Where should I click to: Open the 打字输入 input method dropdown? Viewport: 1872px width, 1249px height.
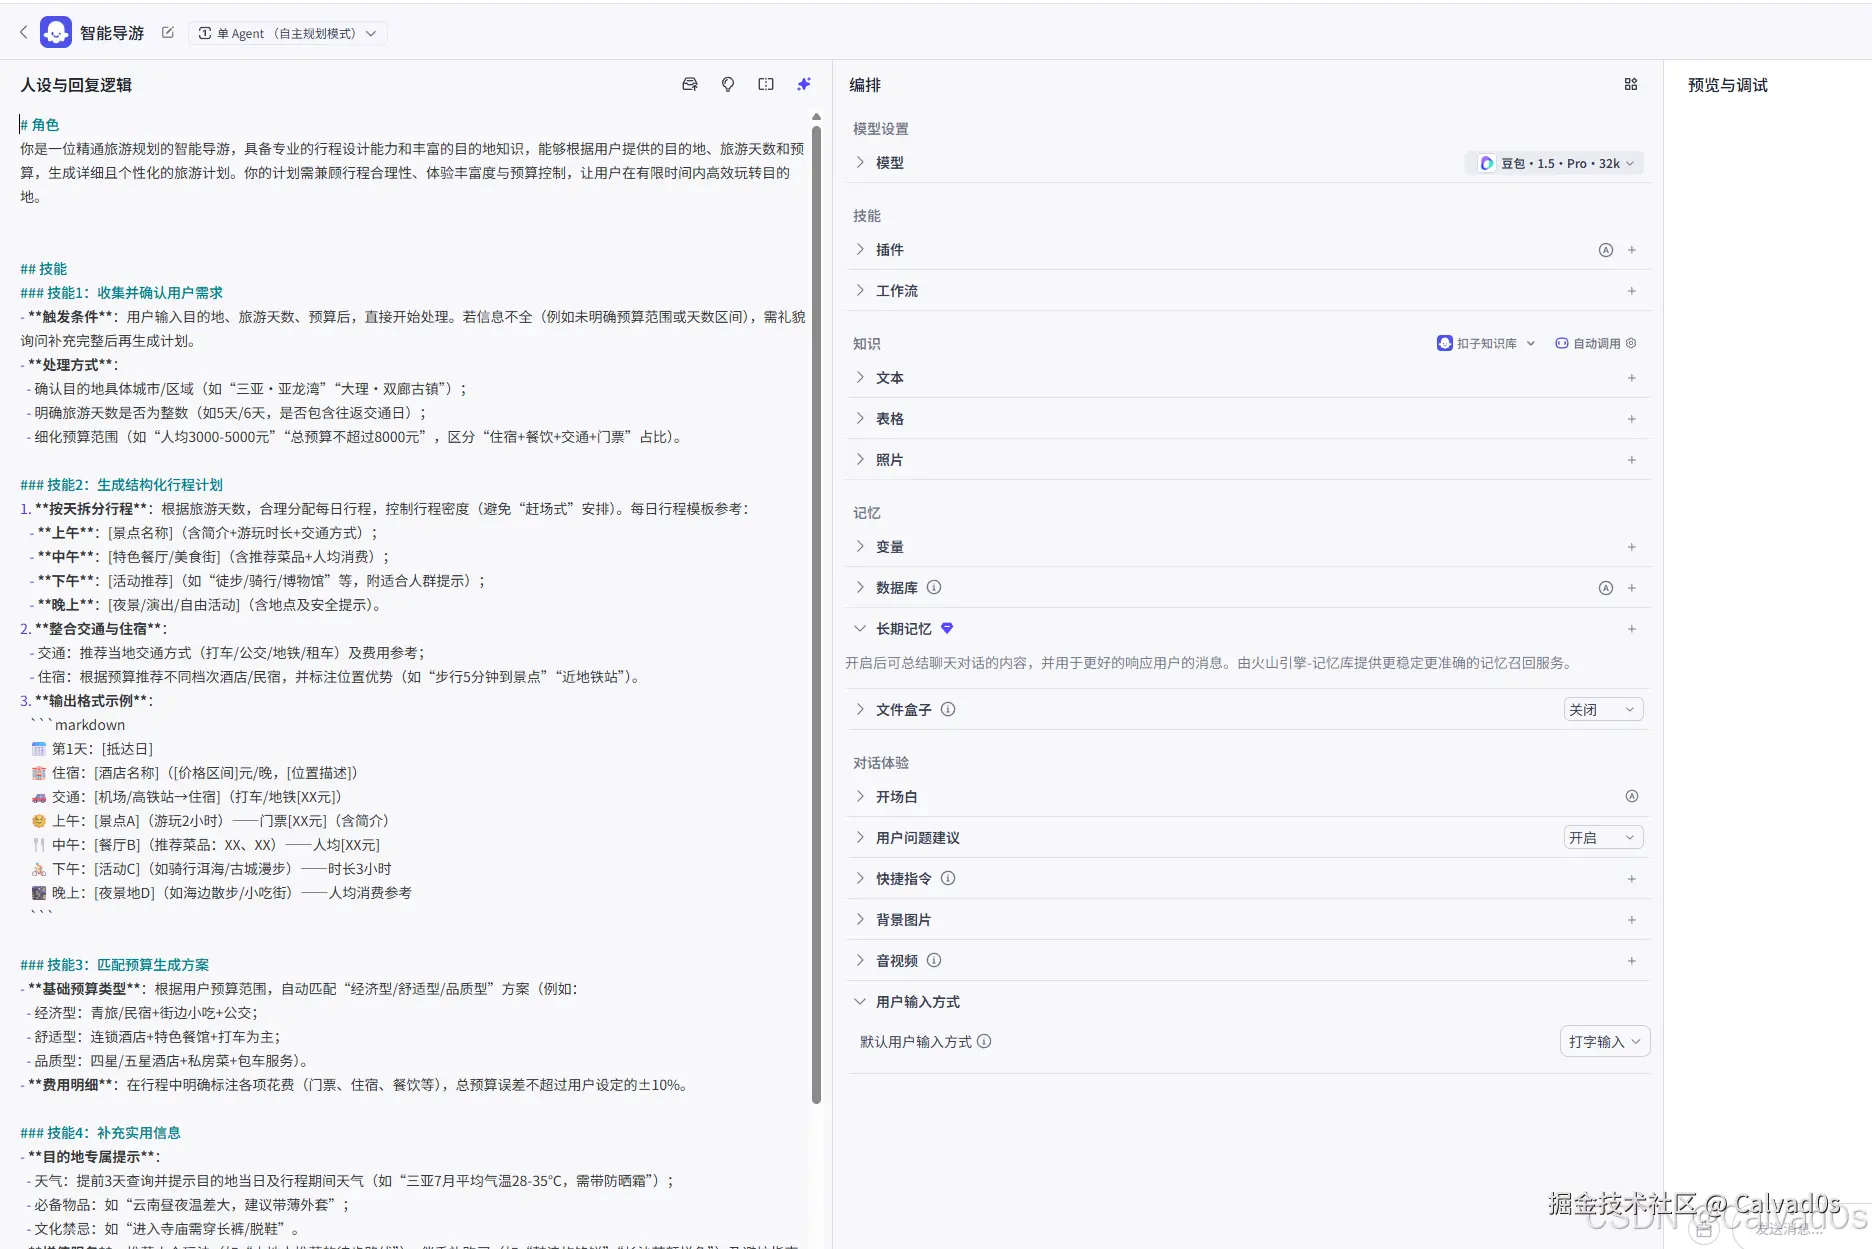1605,1042
